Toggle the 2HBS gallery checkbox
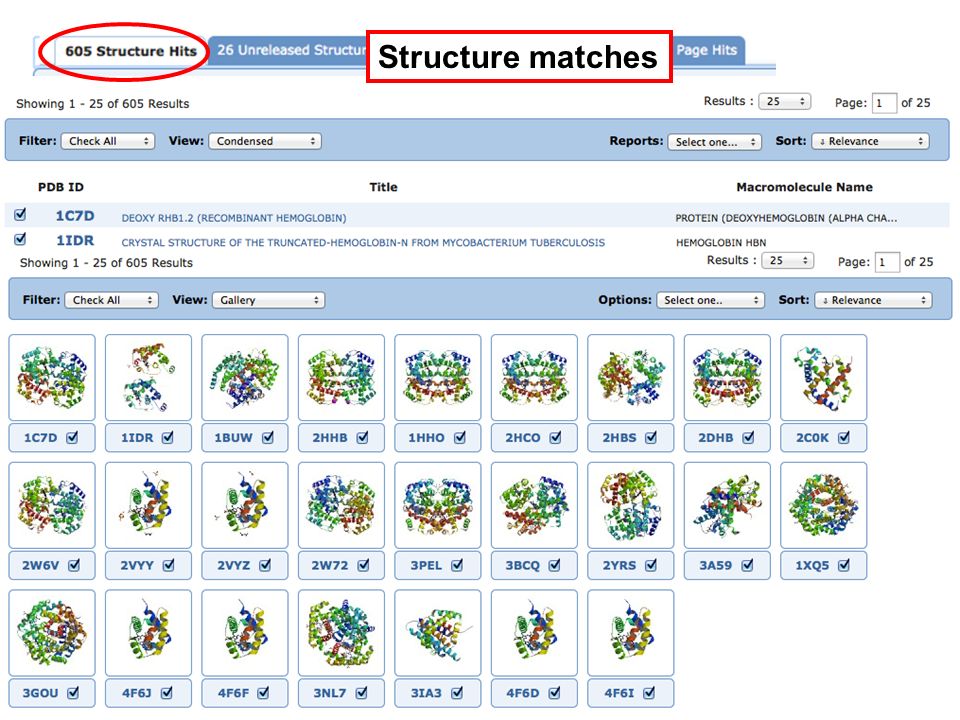 pos(651,437)
